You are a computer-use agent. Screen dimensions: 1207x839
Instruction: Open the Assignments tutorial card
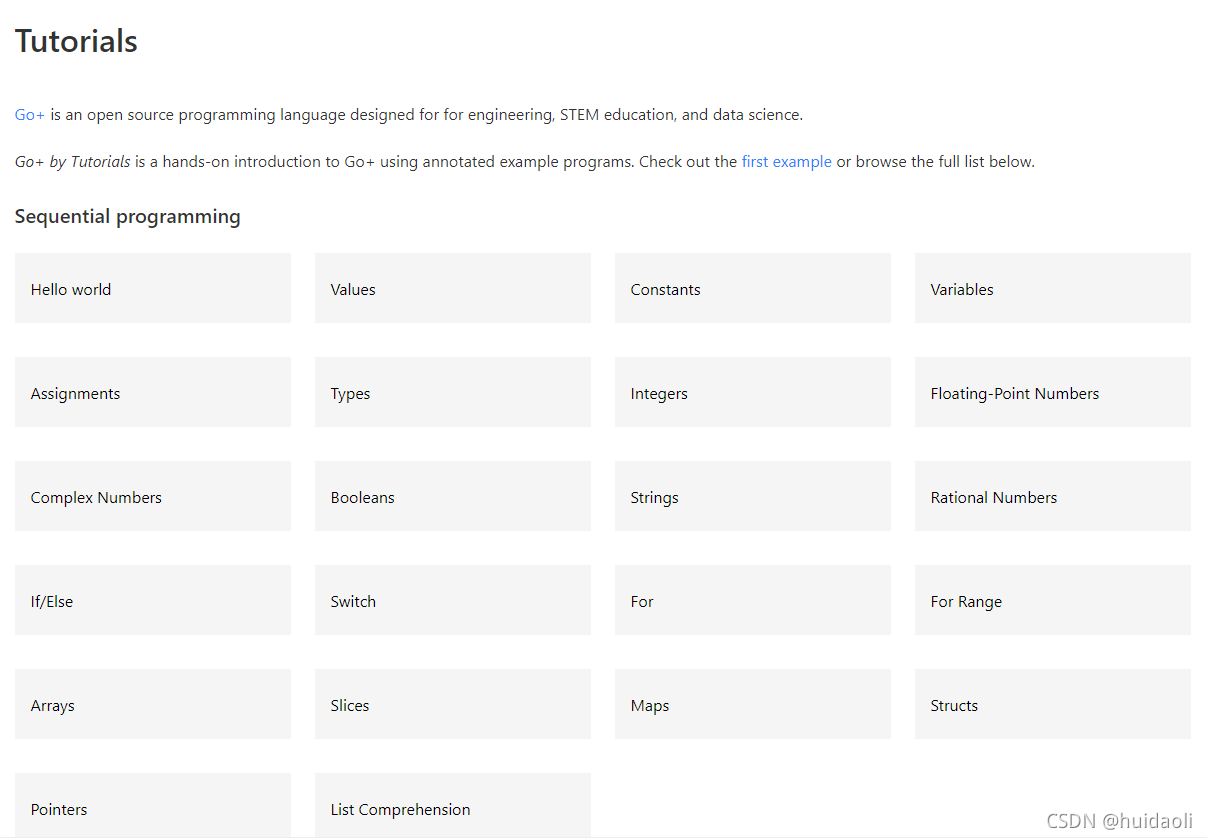[x=153, y=392]
